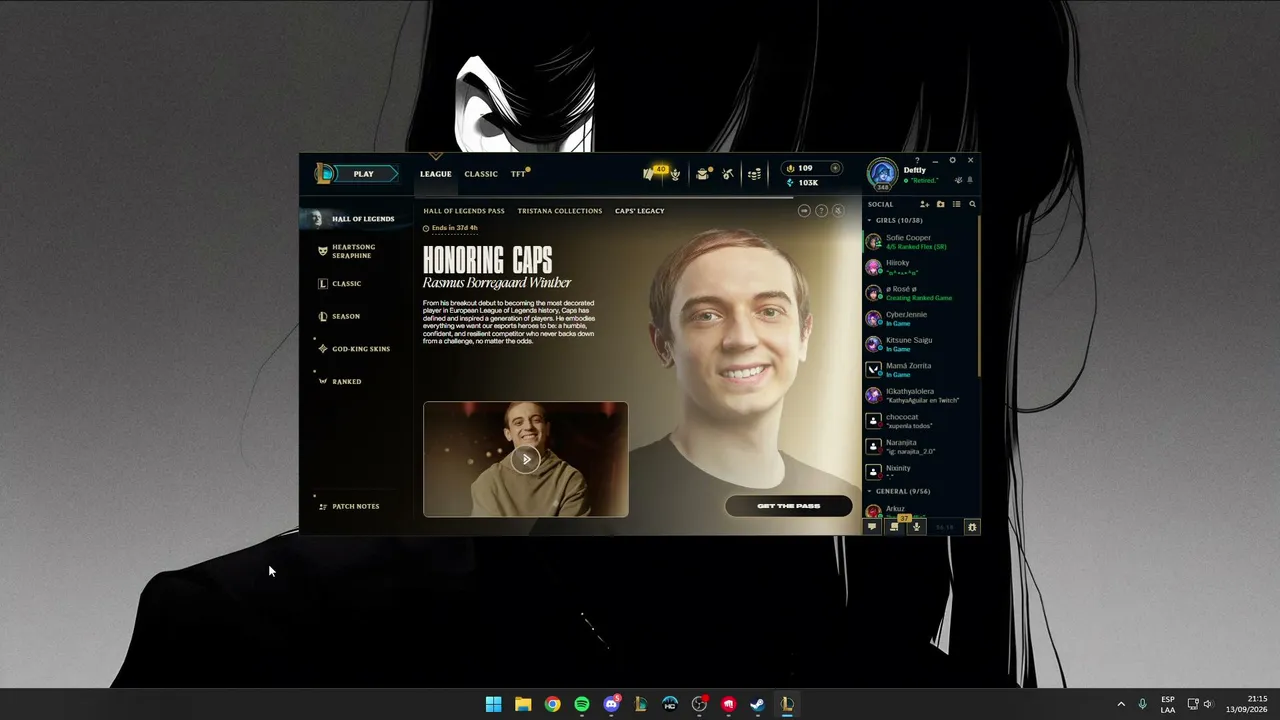Open Discord from the taskbar

coord(611,704)
